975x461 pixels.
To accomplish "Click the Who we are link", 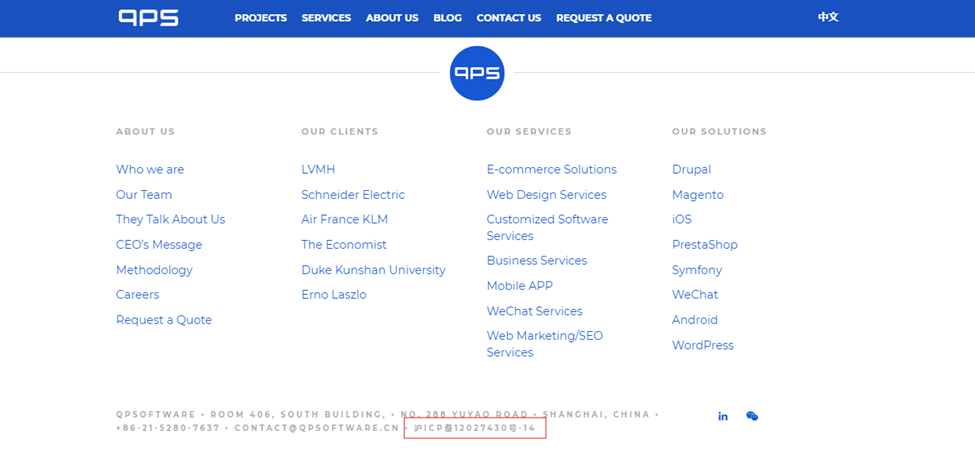I will tap(150, 170).
